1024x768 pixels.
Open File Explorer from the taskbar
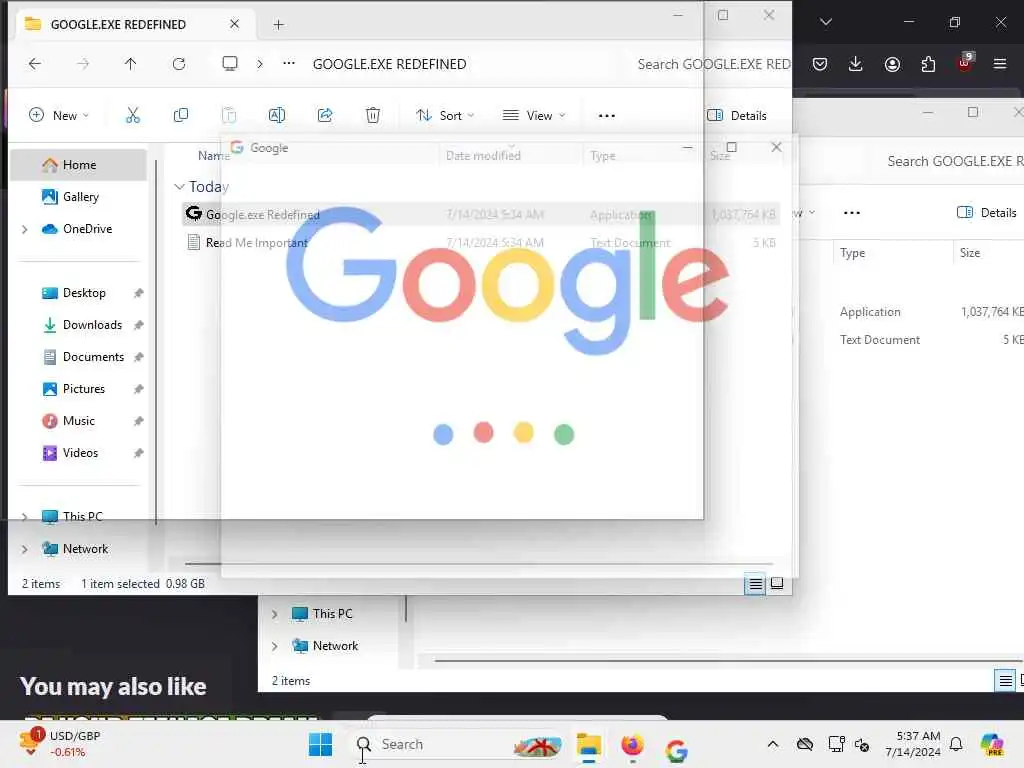588,746
